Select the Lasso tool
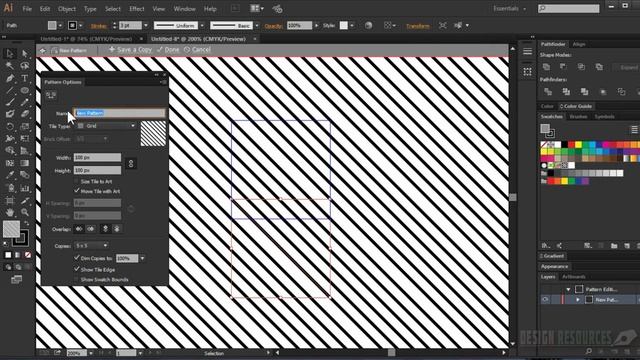The width and height of the screenshot is (640, 360). point(24,66)
